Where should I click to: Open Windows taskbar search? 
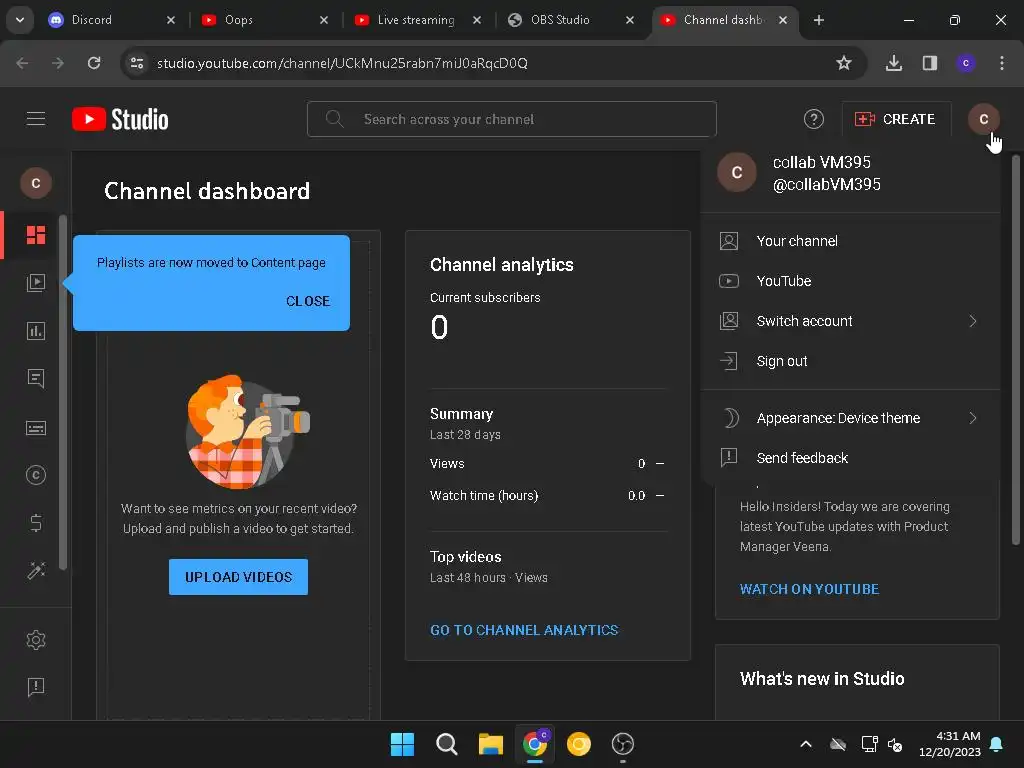[x=447, y=744]
